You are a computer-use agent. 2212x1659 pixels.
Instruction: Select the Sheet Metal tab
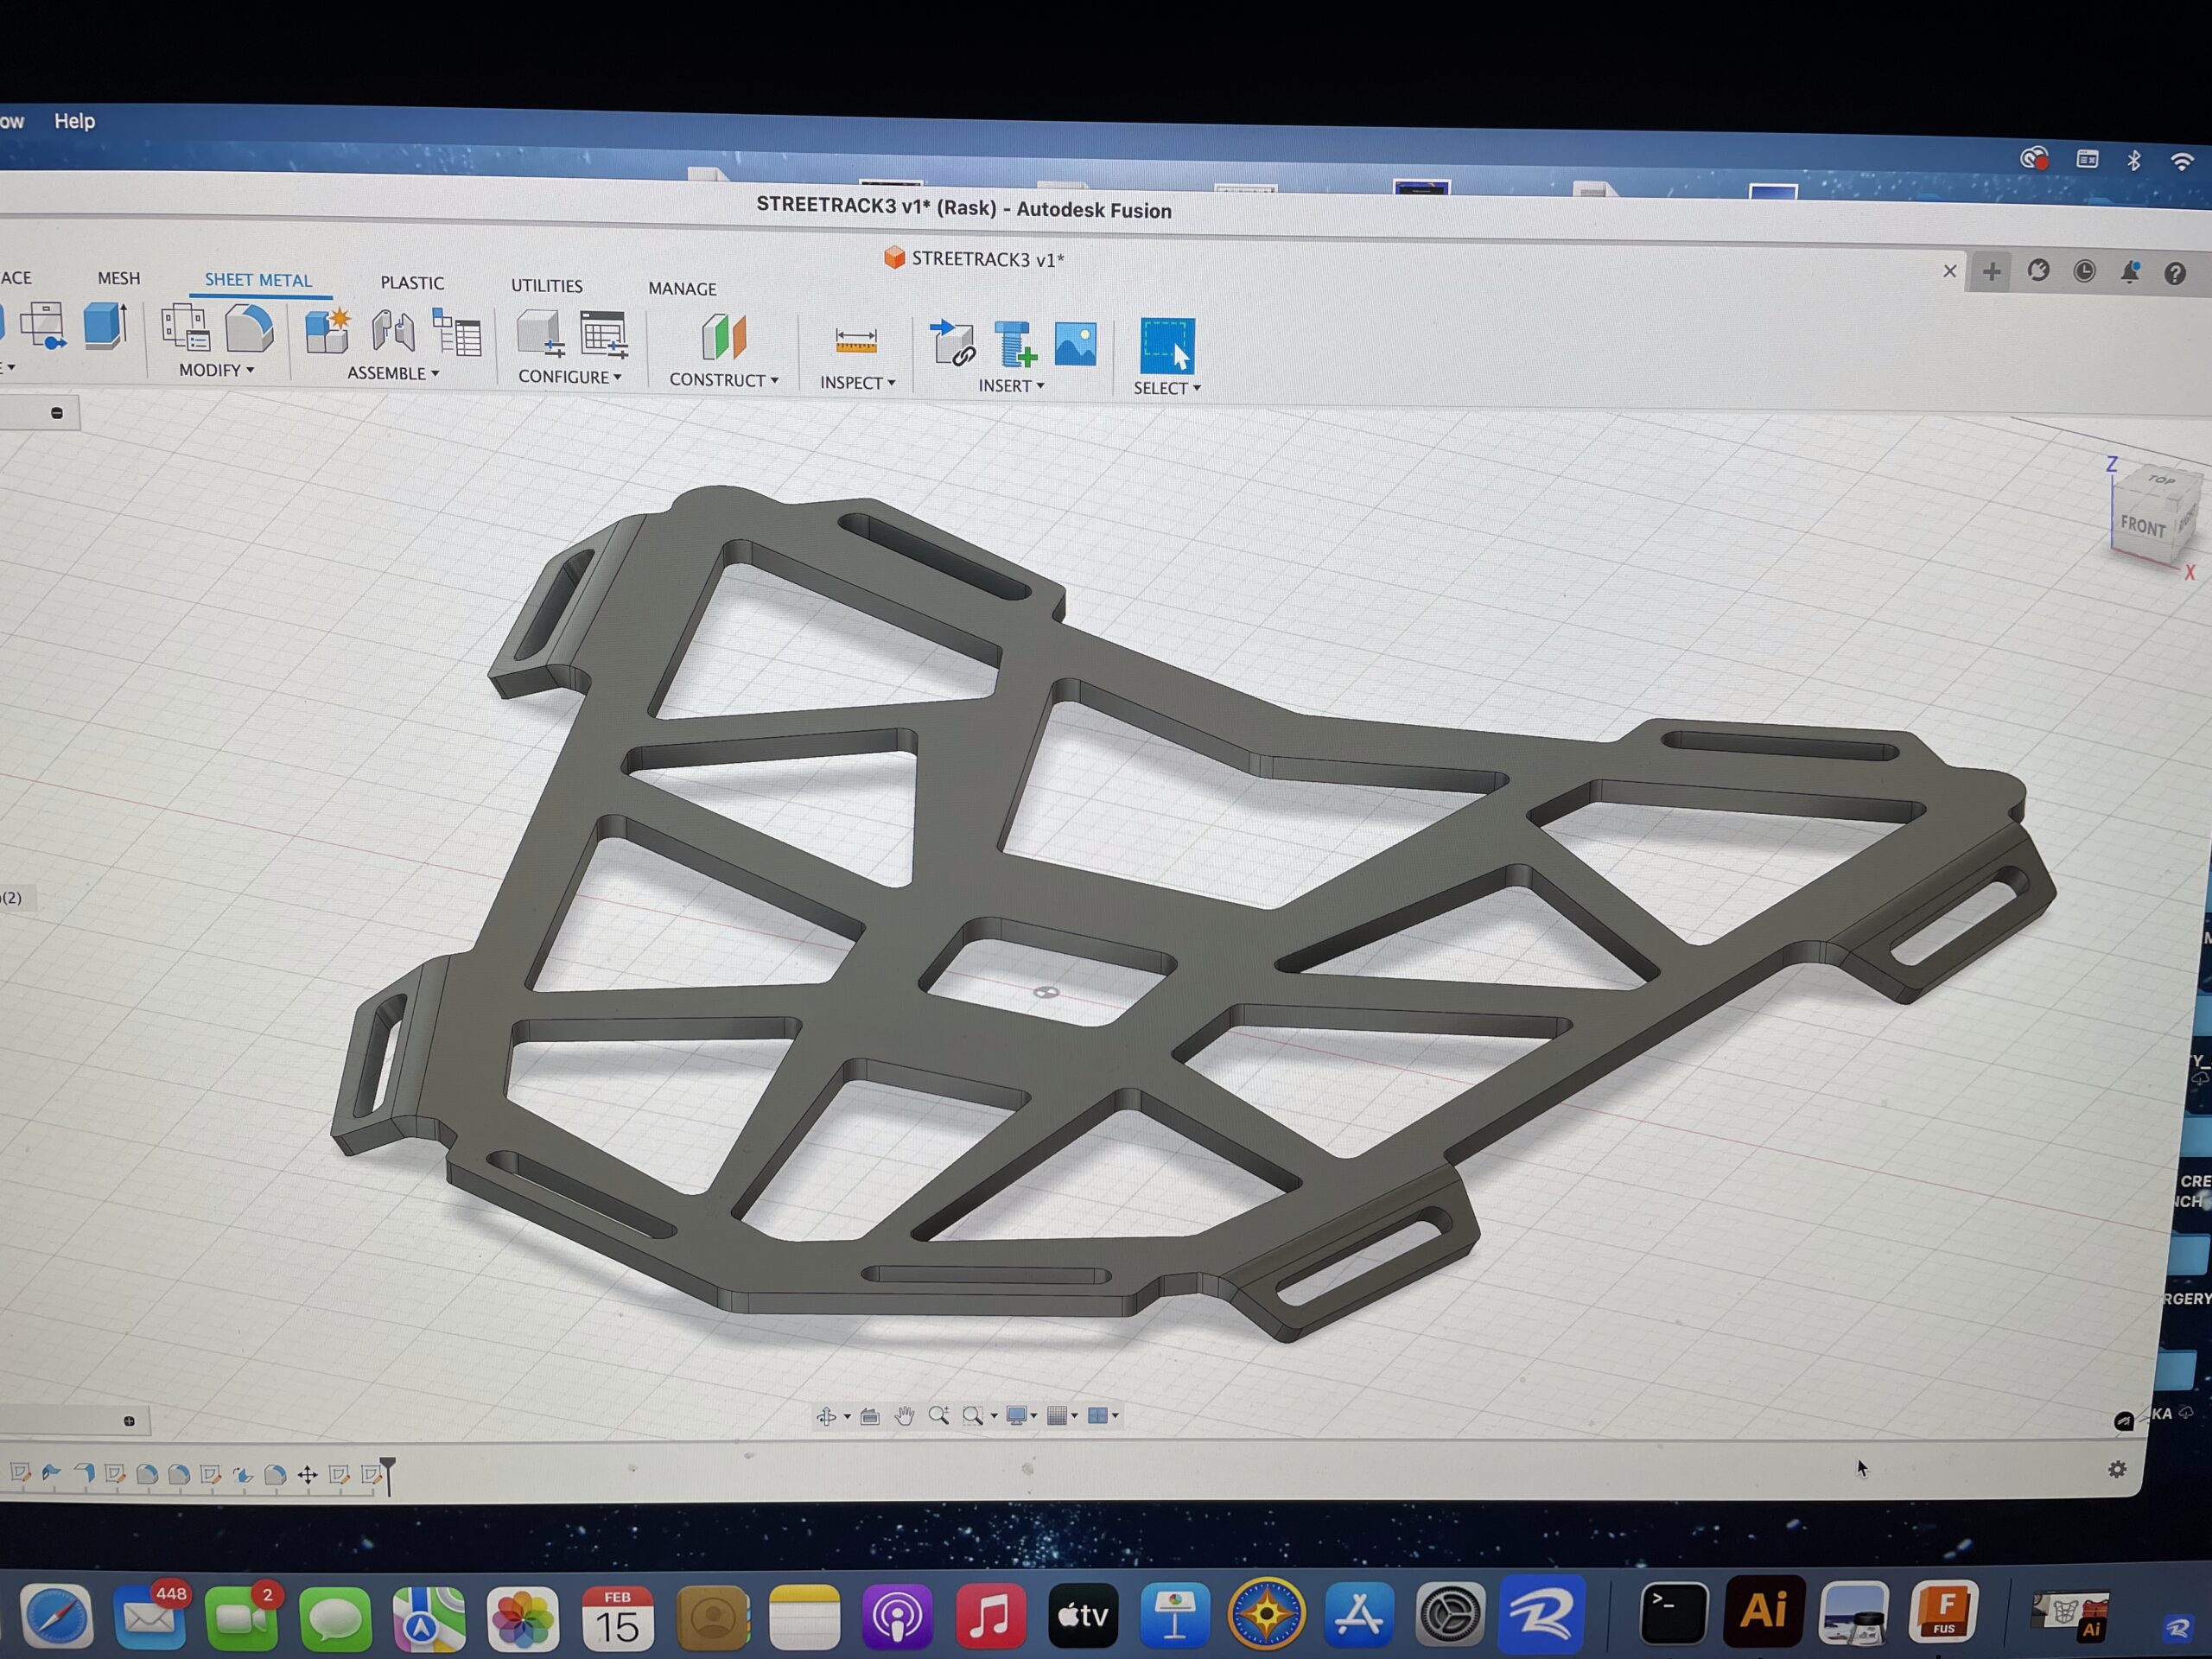click(258, 280)
